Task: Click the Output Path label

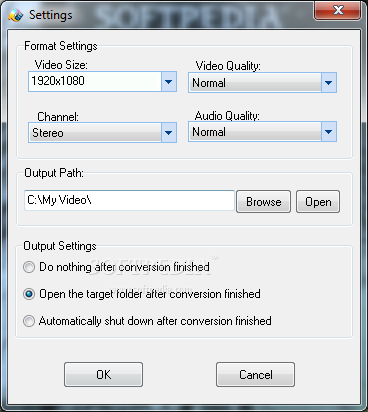Action: [x=54, y=173]
